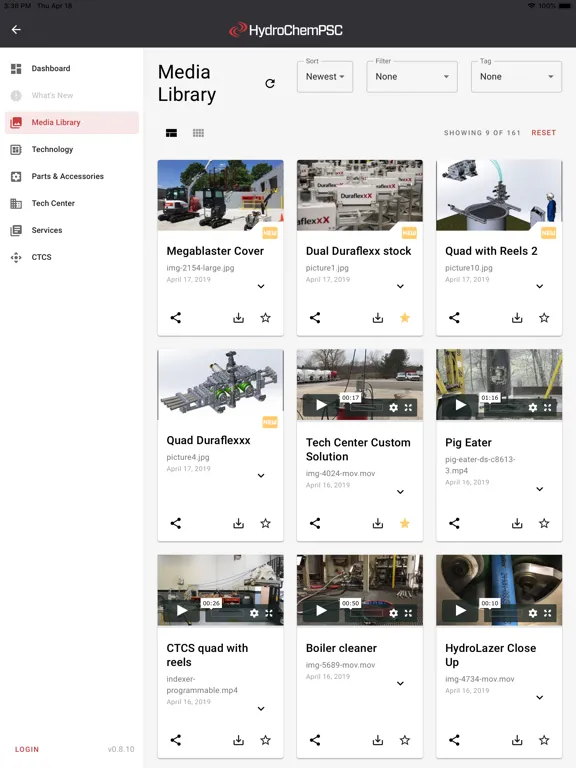This screenshot has height=768, width=576.
Task: Open the Sort dropdown set to Newest
Action: tap(325, 76)
